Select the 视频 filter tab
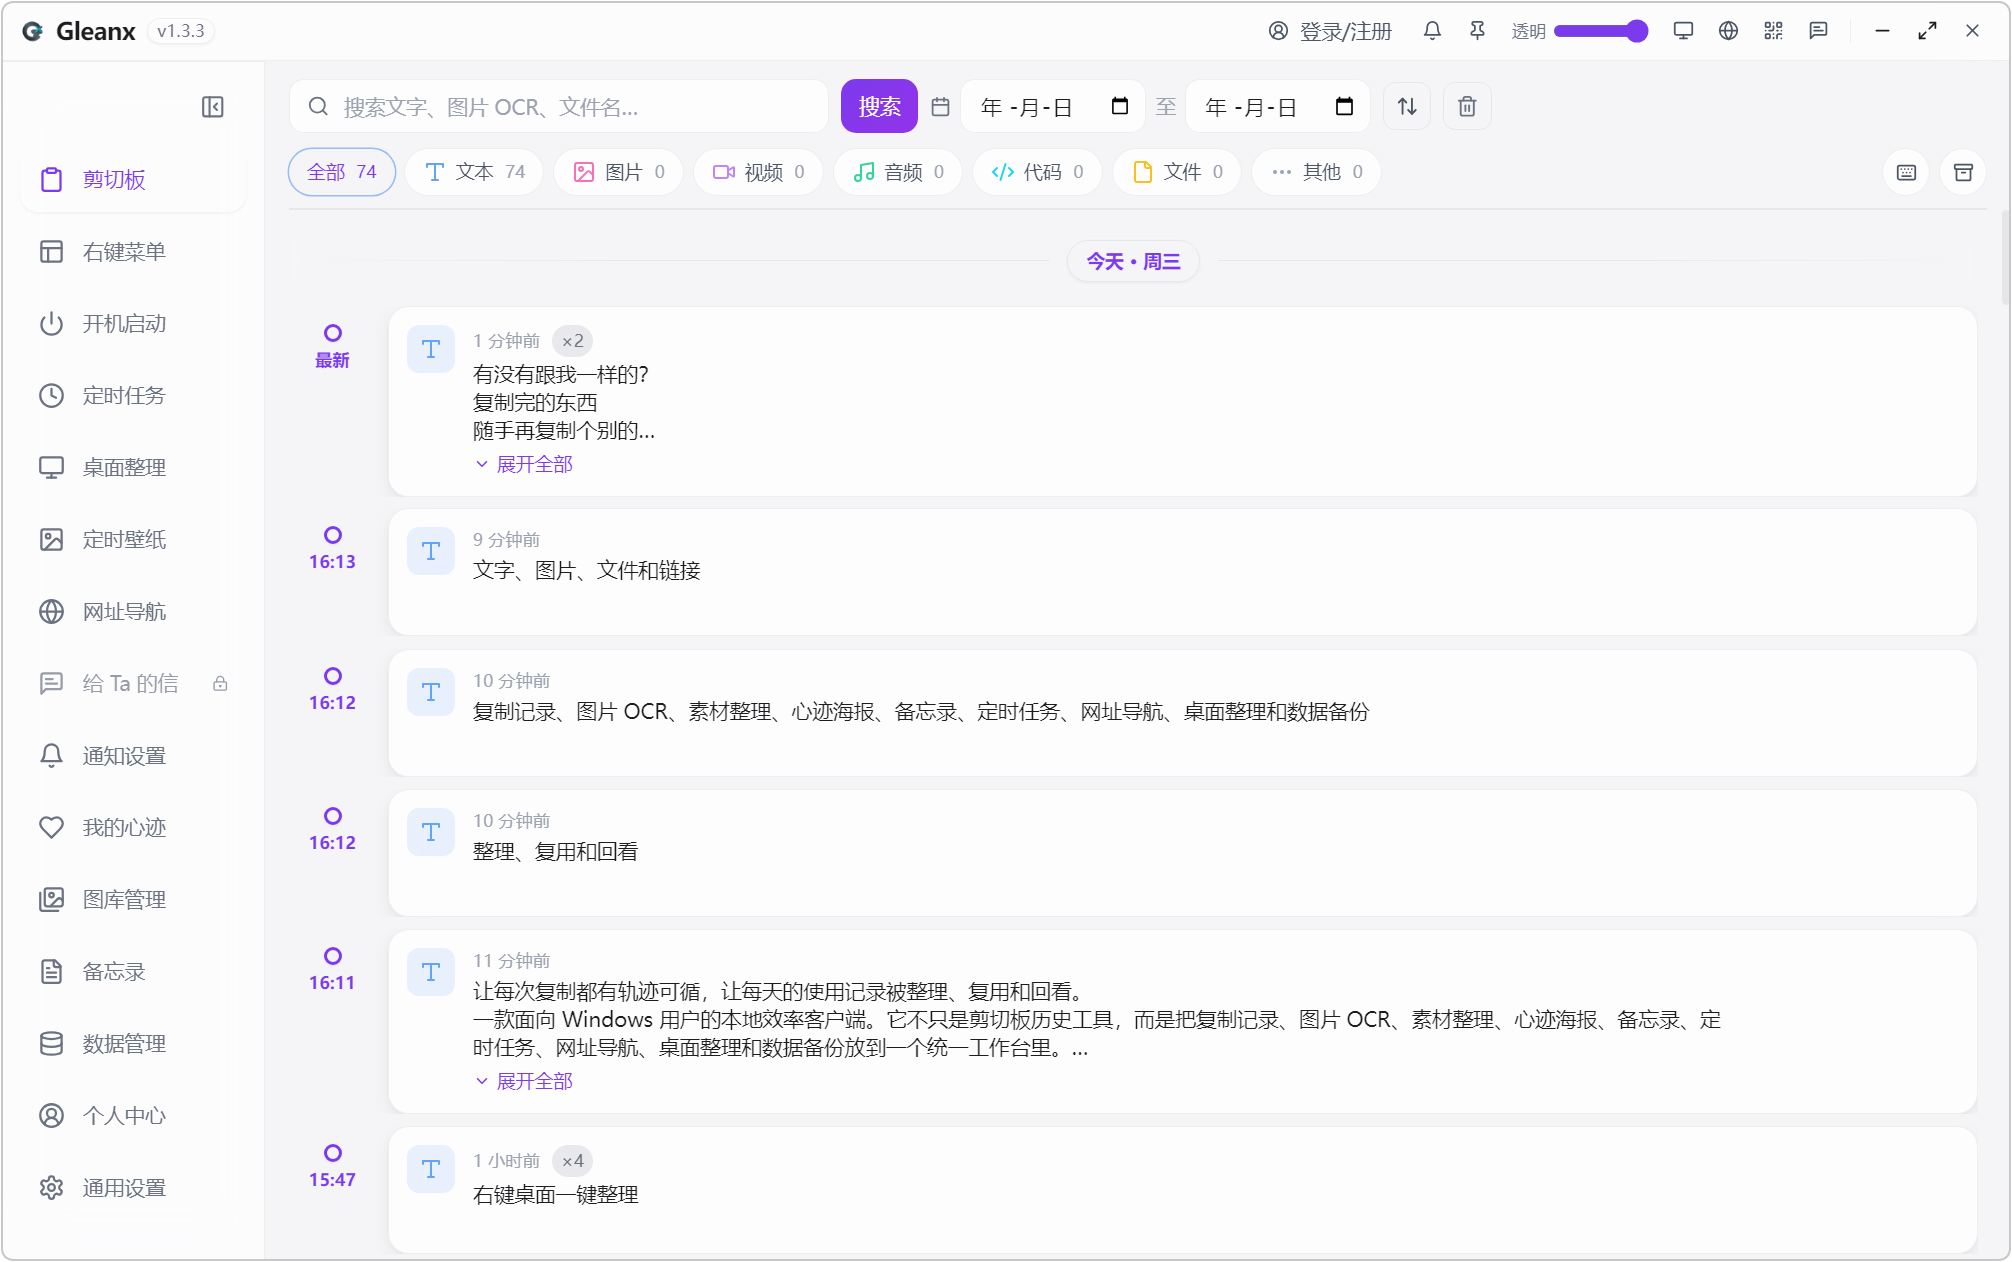This screenshot has width=2012, height=1262. [758, 172]
